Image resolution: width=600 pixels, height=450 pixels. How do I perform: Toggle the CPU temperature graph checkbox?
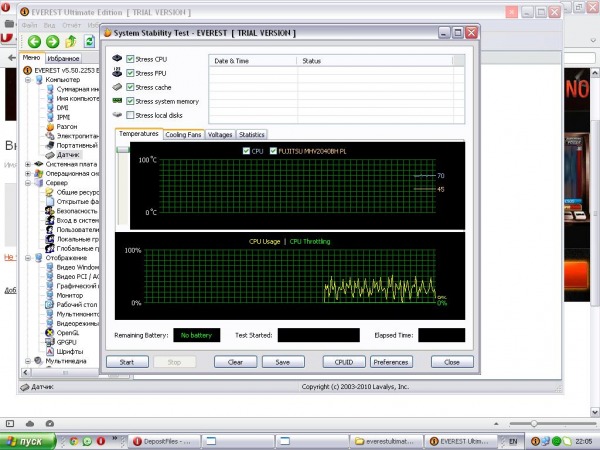246,151
